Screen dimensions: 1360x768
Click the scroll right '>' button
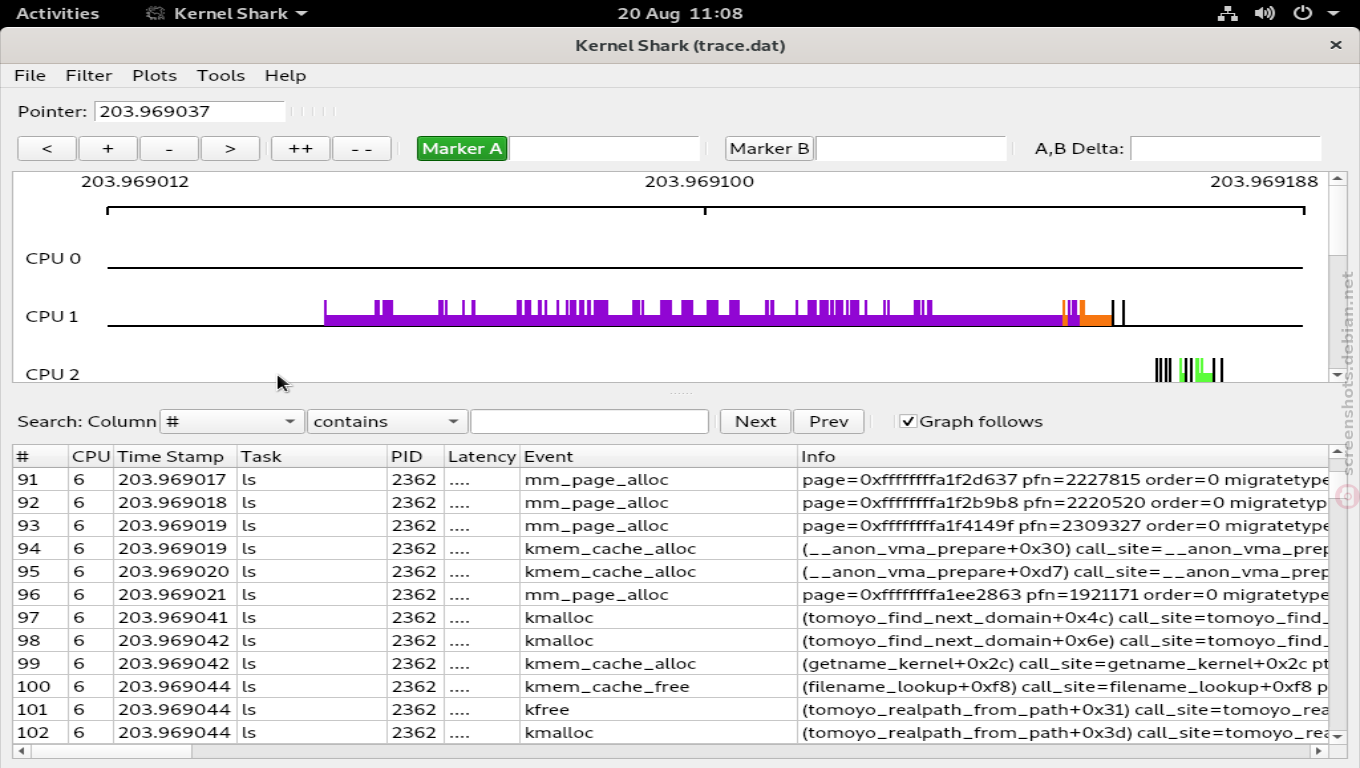[x=230, y=148]
